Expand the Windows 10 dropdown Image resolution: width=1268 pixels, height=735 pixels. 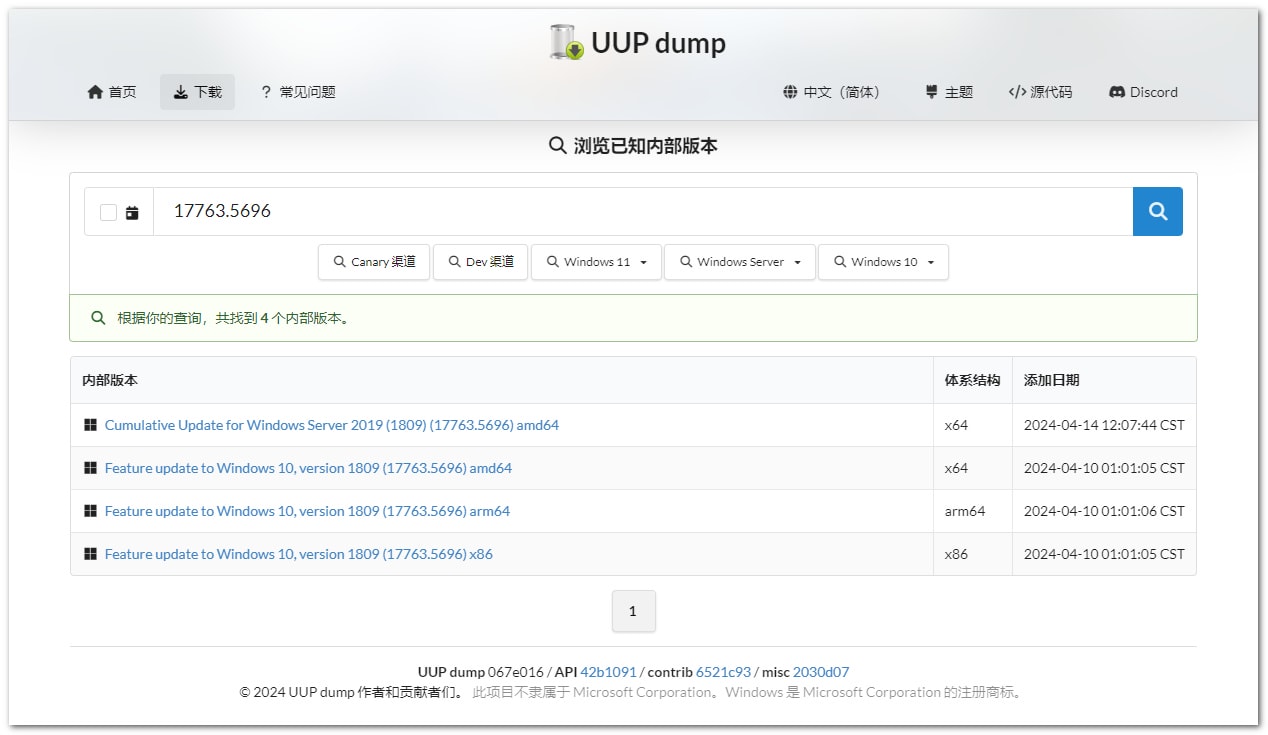(883, 262)
